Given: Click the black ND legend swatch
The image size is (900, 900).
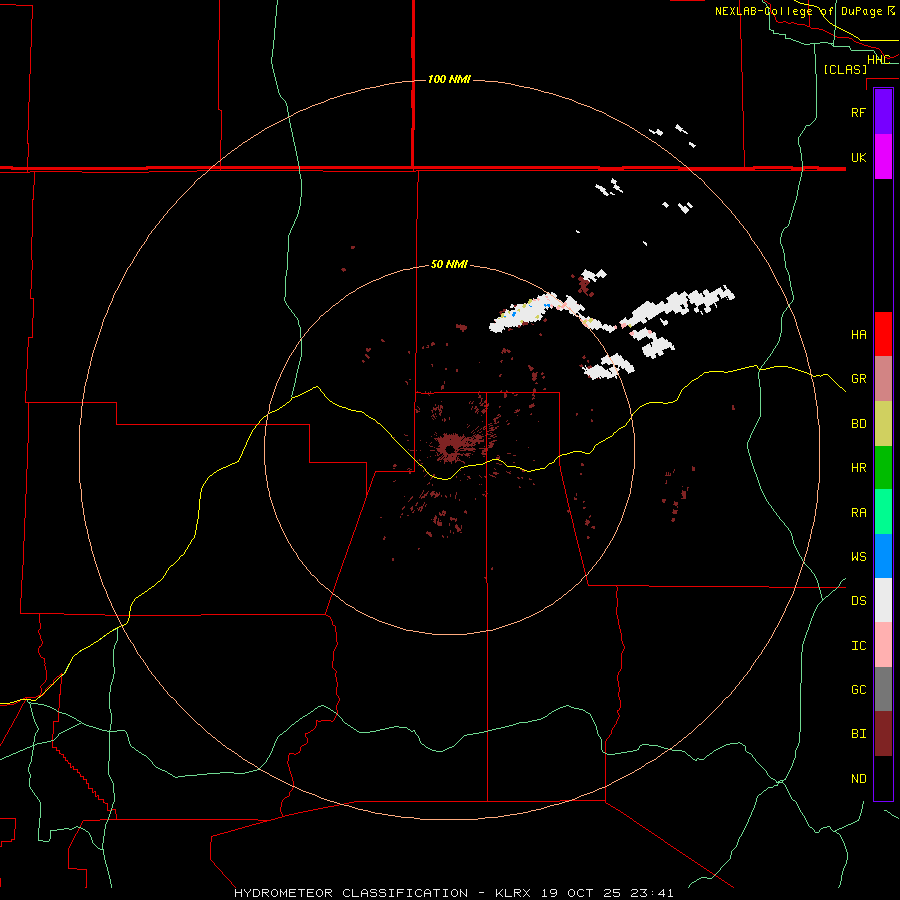Looking at the screenshot, I should click(883, 778).
